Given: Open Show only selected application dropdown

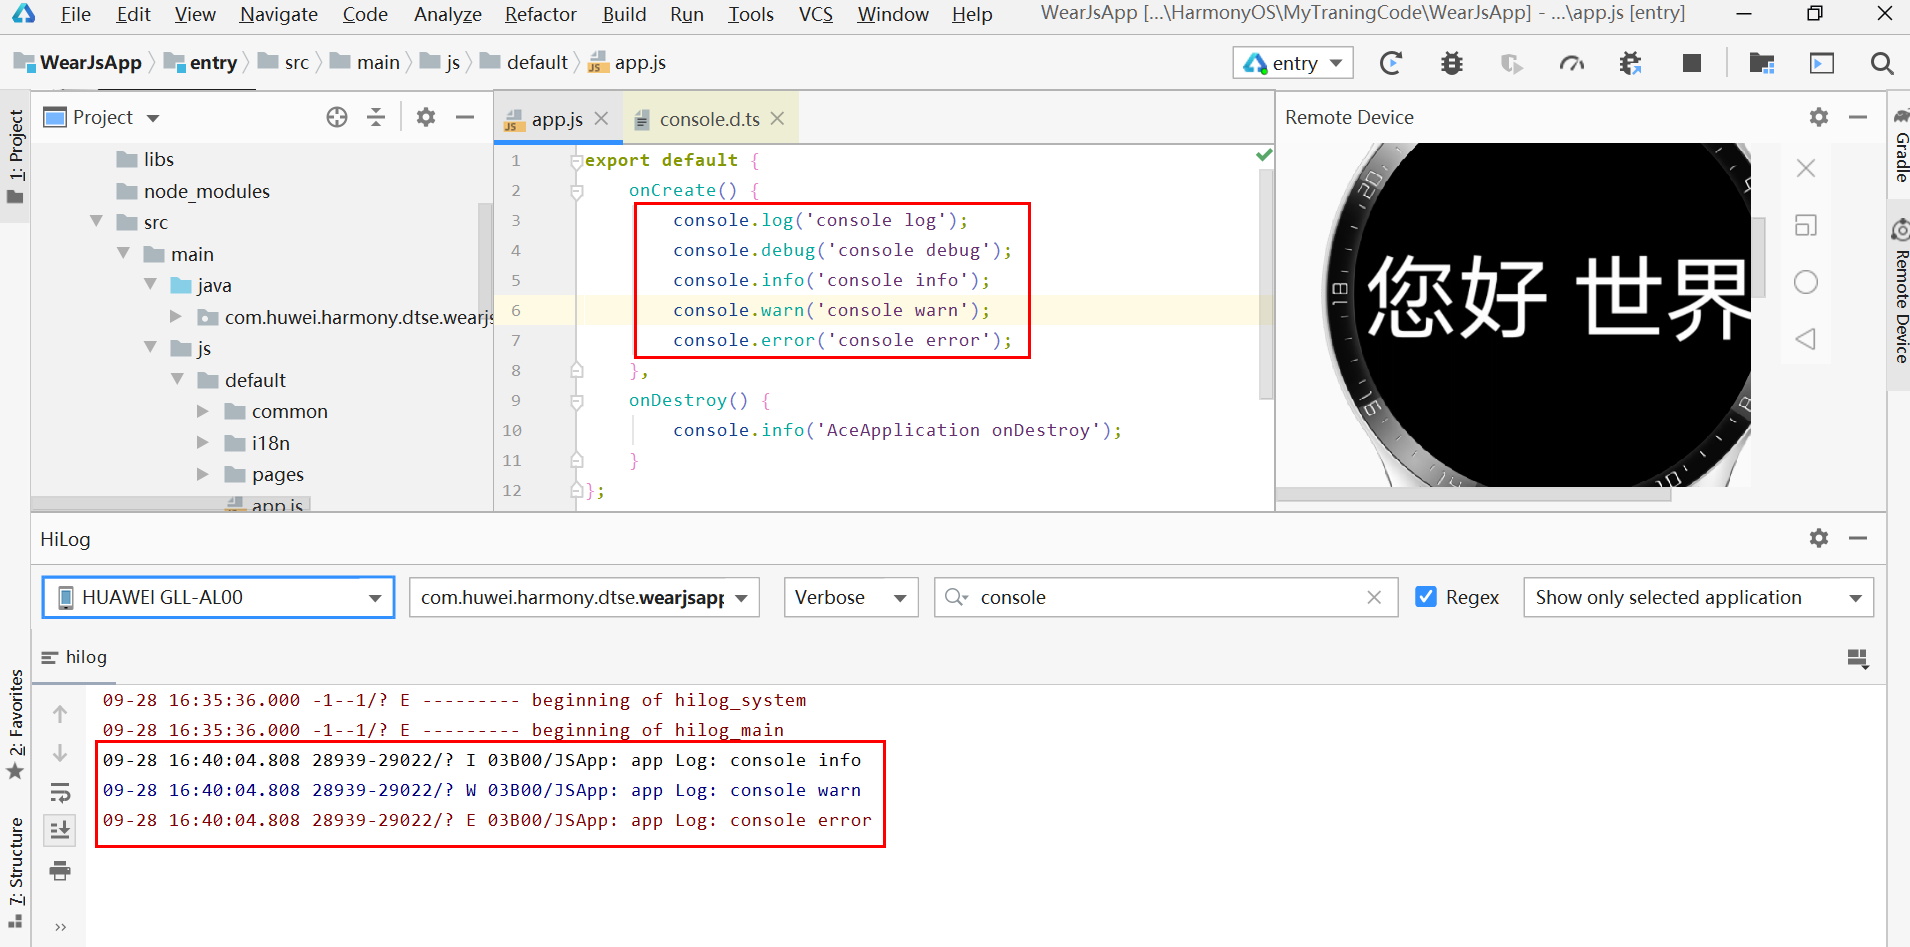Looking at the screenshot, I should (1698, 597).
